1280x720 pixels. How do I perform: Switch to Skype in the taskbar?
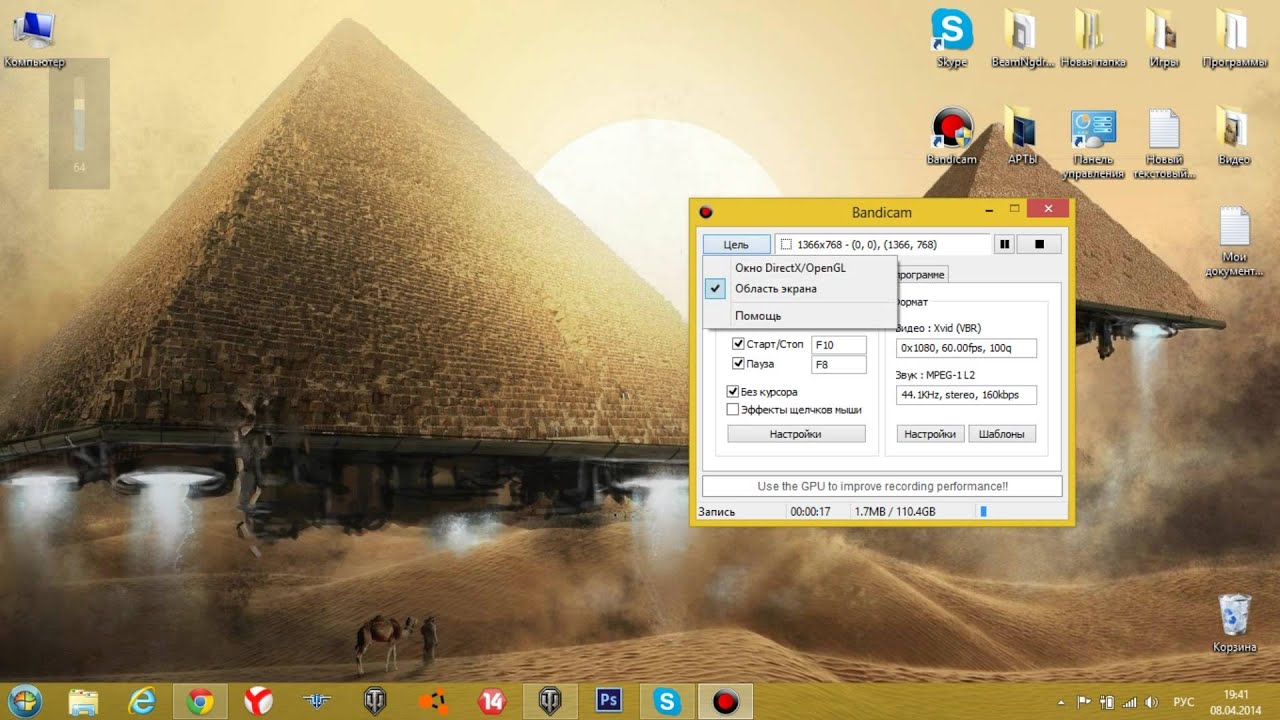pos(666,701)
